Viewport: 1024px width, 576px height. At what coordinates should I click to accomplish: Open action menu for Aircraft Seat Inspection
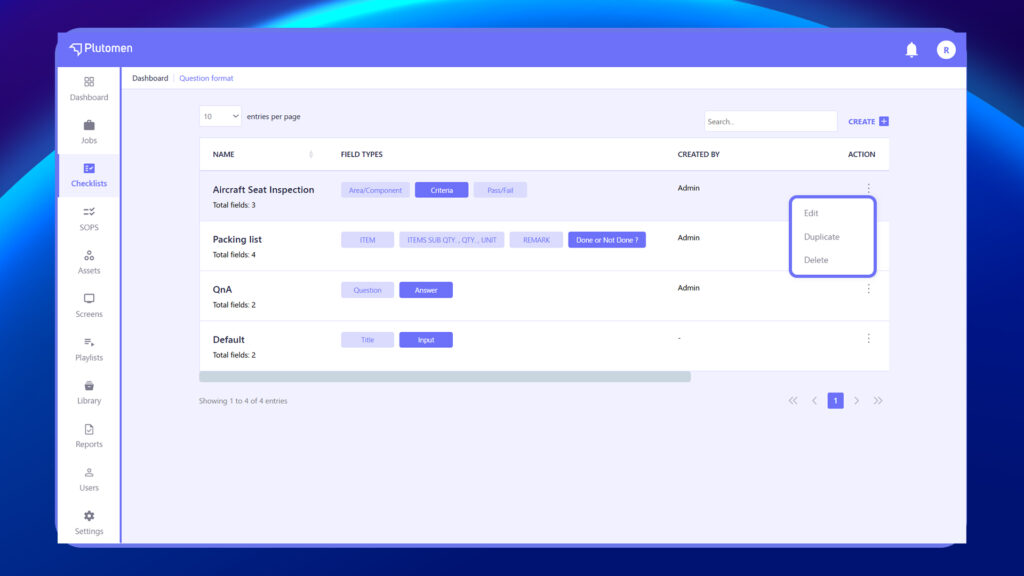(869, 188)
